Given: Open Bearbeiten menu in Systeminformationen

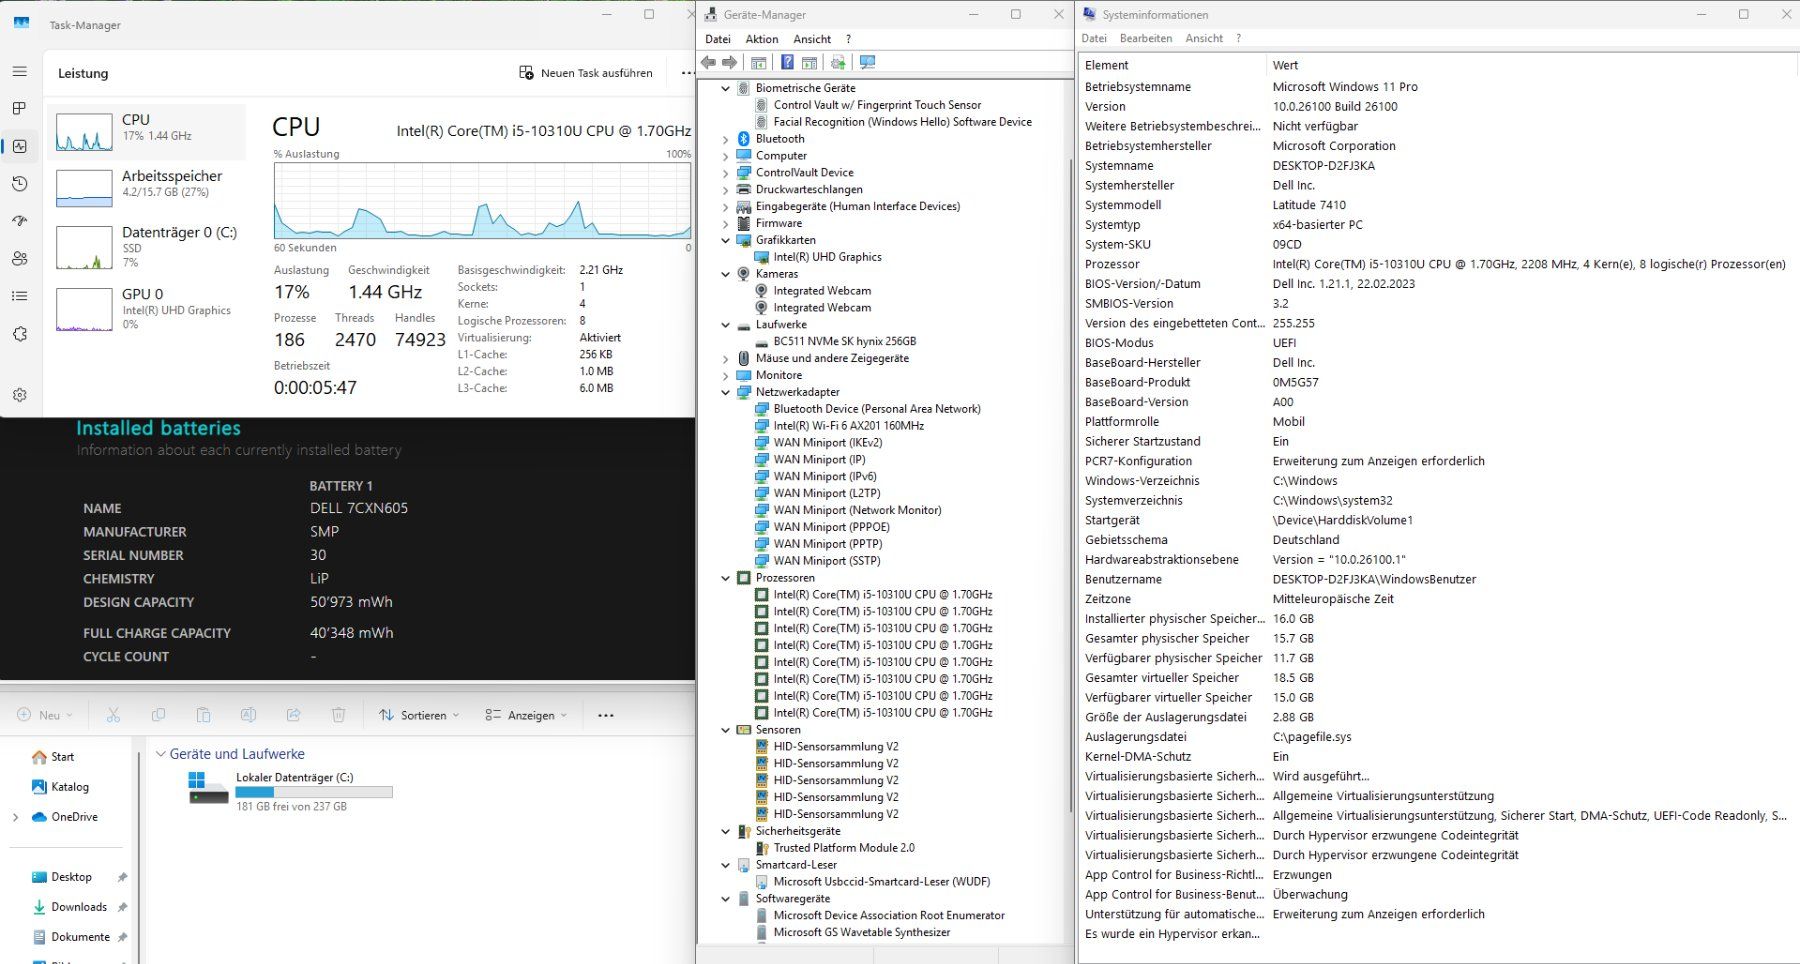Looking at the screenshot, I should [x=1146, y=38].
